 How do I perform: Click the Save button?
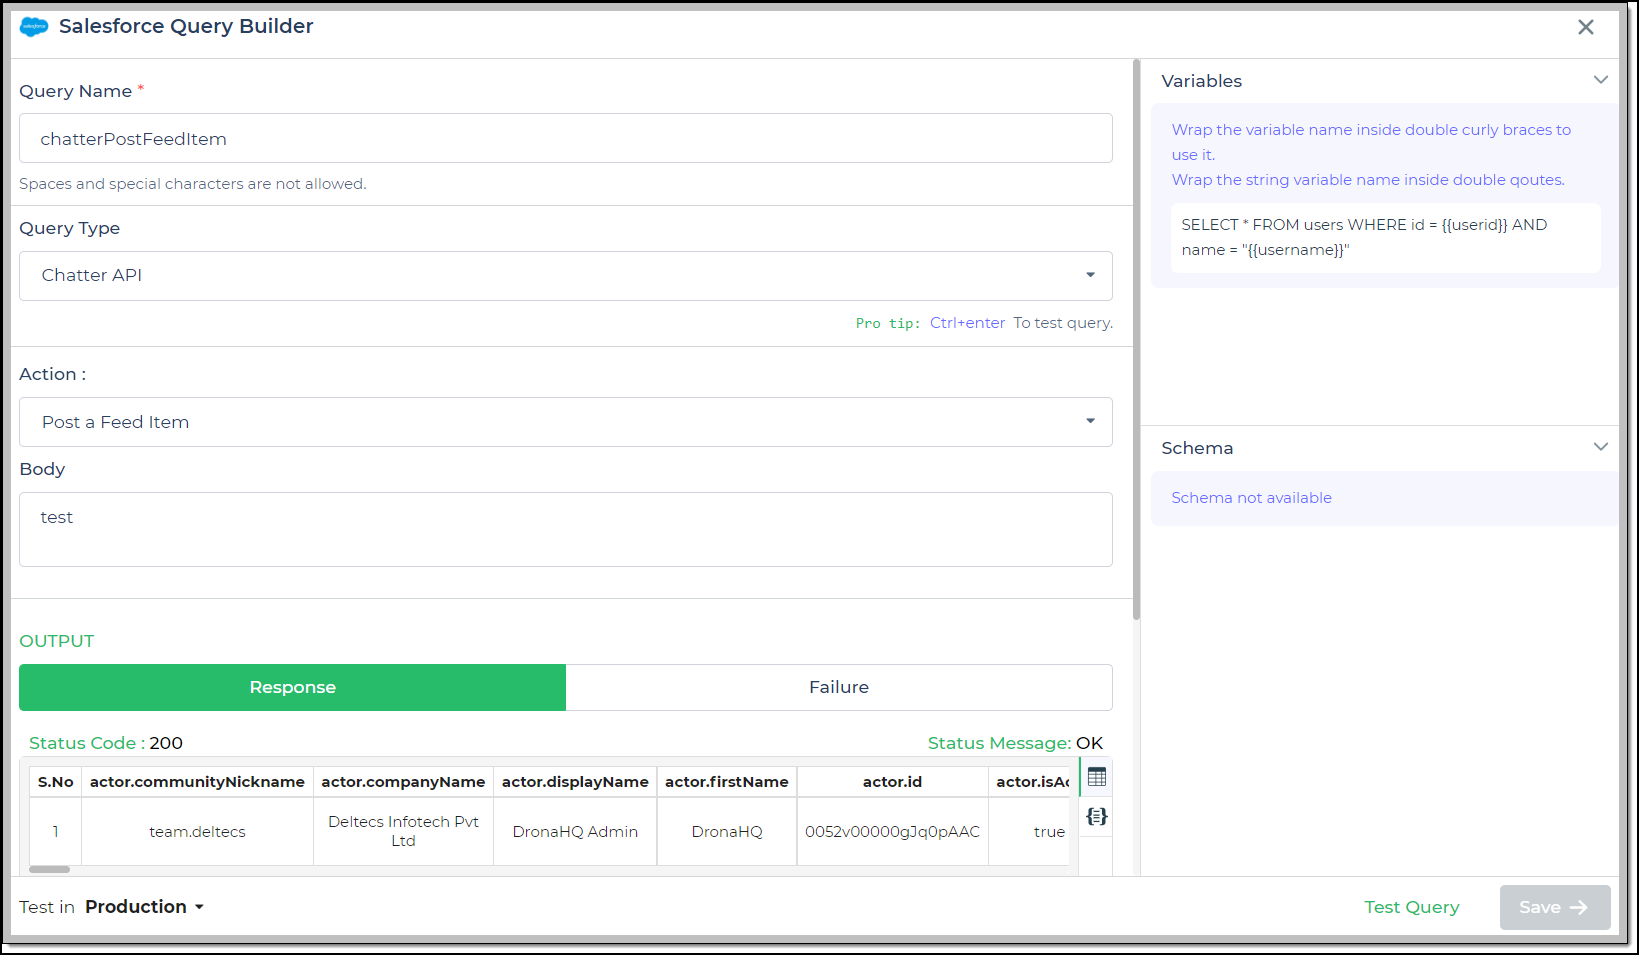1555,907
